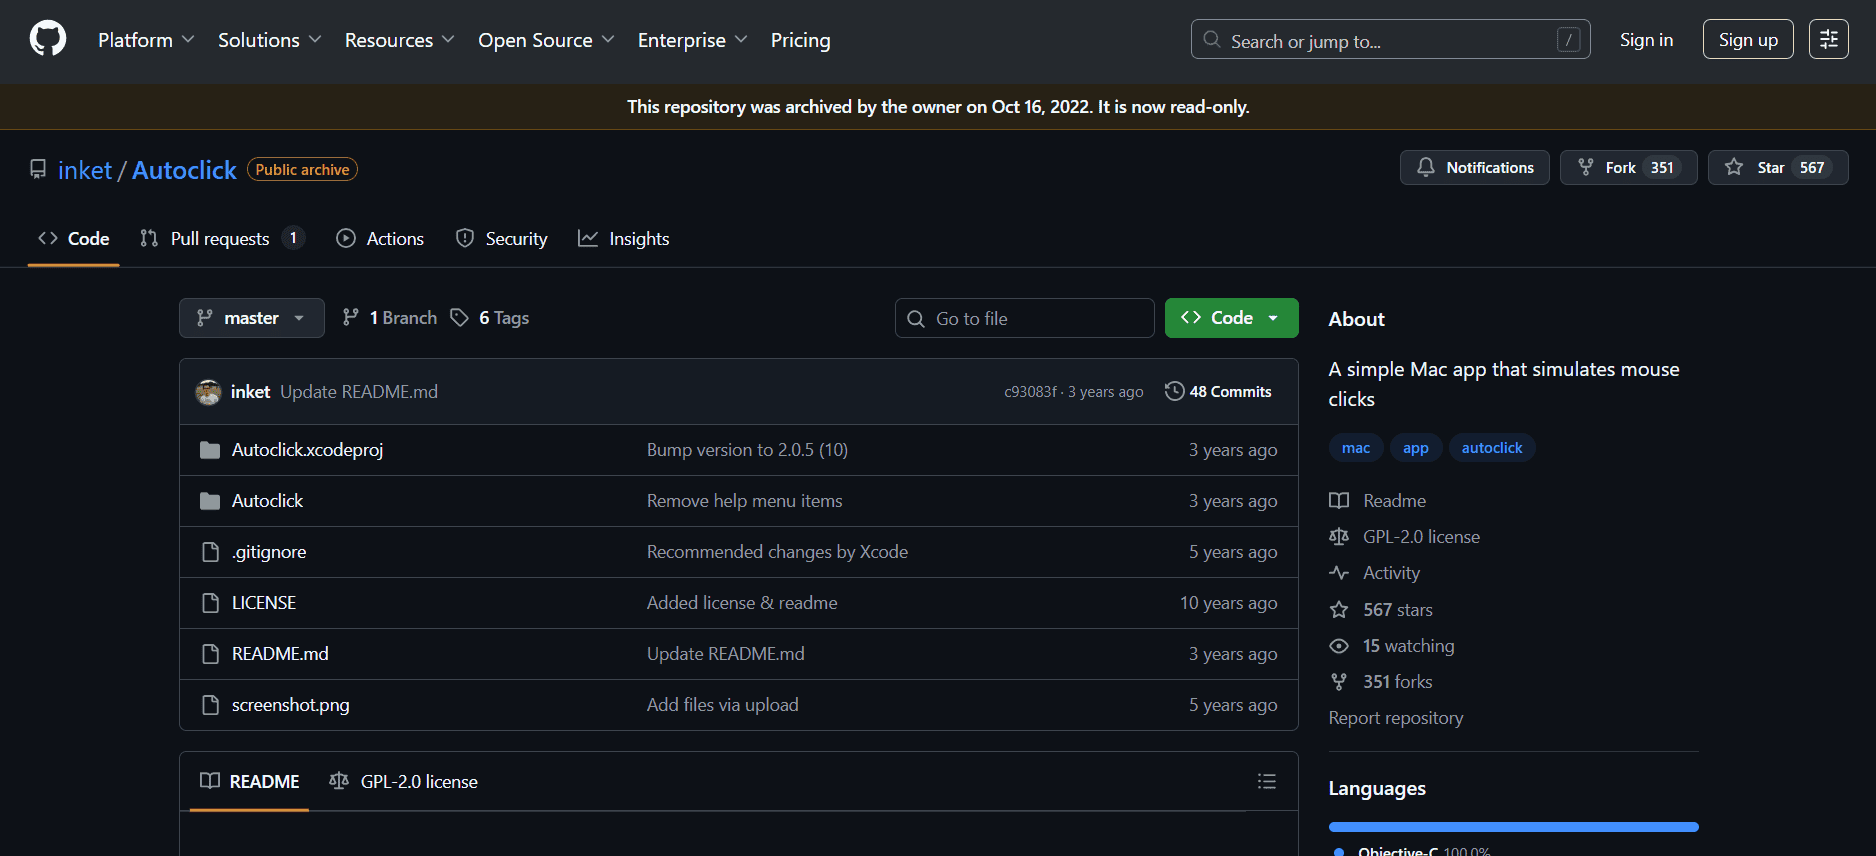Image resolution: width=1876 pixels, height=856 pixels.
Task: Expand the Platform menu
Action: click(145, 40)
